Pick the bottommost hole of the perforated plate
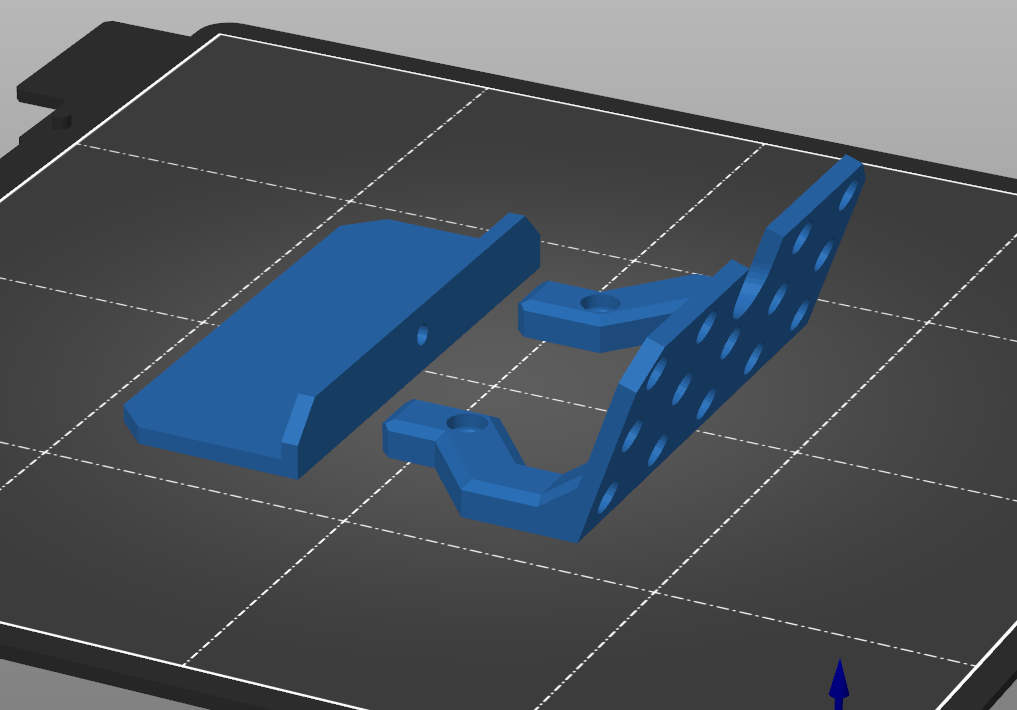 point(609,497)
